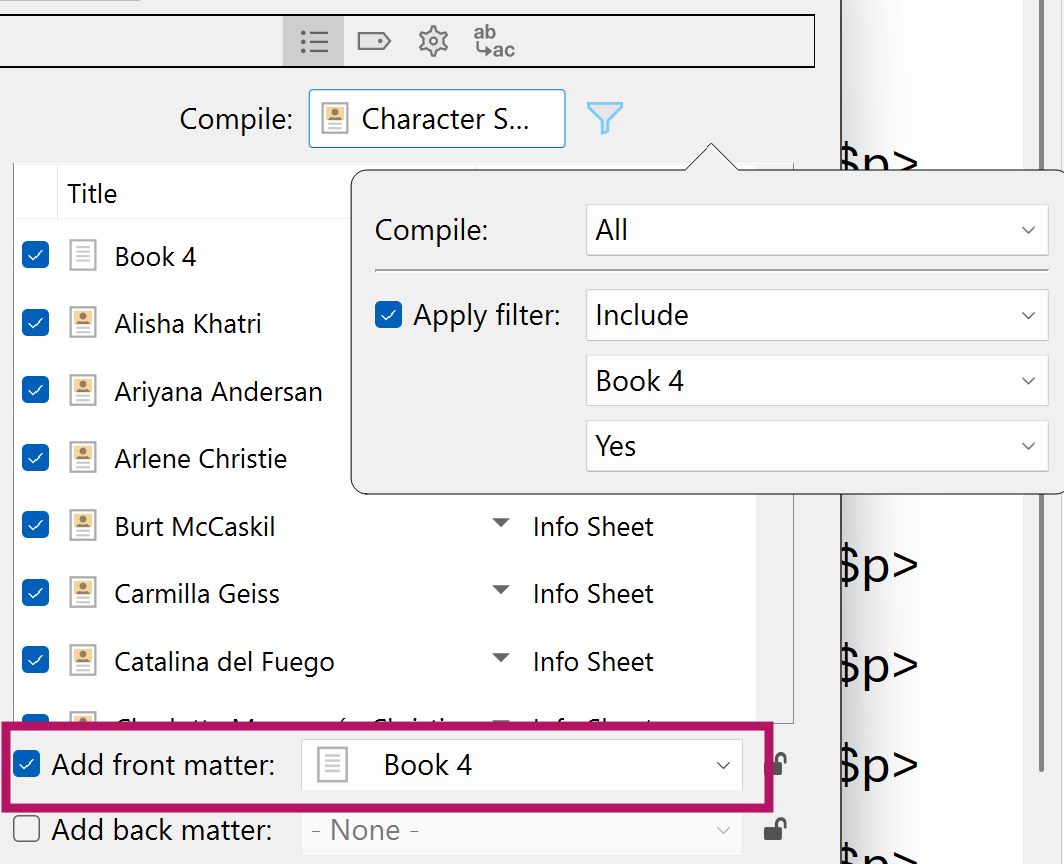Open the metadata tag icon tab
The width and height of the screenshot is (1064, 864).
(374, 41)
